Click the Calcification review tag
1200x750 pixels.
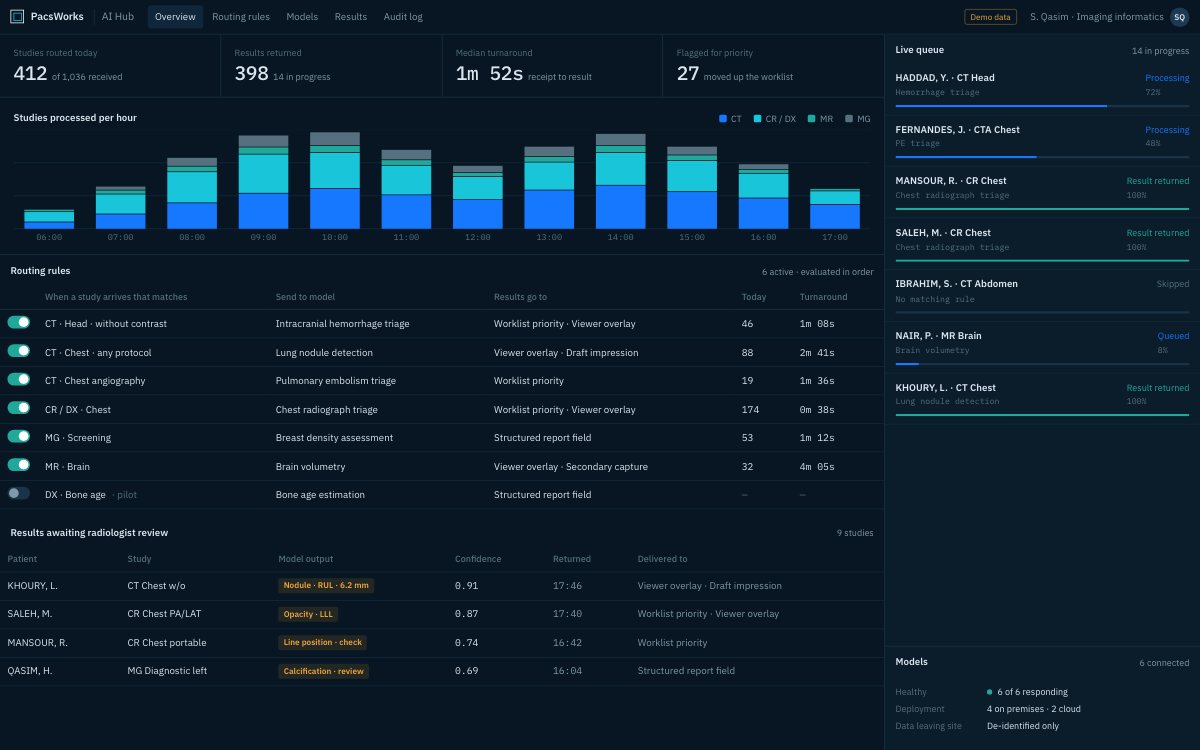tap(323, 671)
